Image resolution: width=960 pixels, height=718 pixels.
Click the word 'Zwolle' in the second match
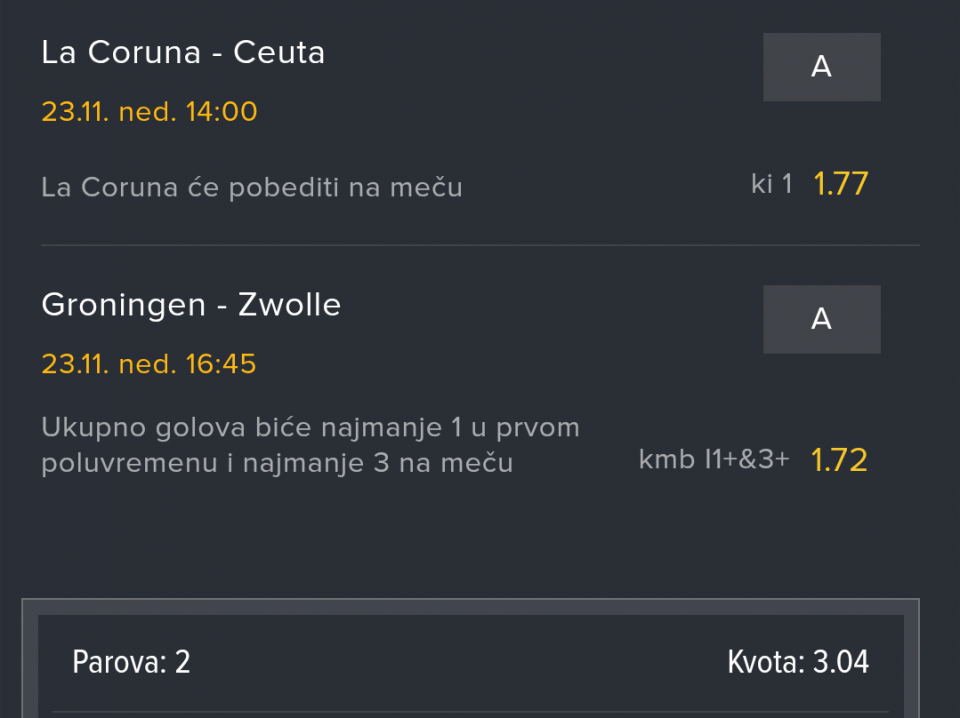pos(289,305)
